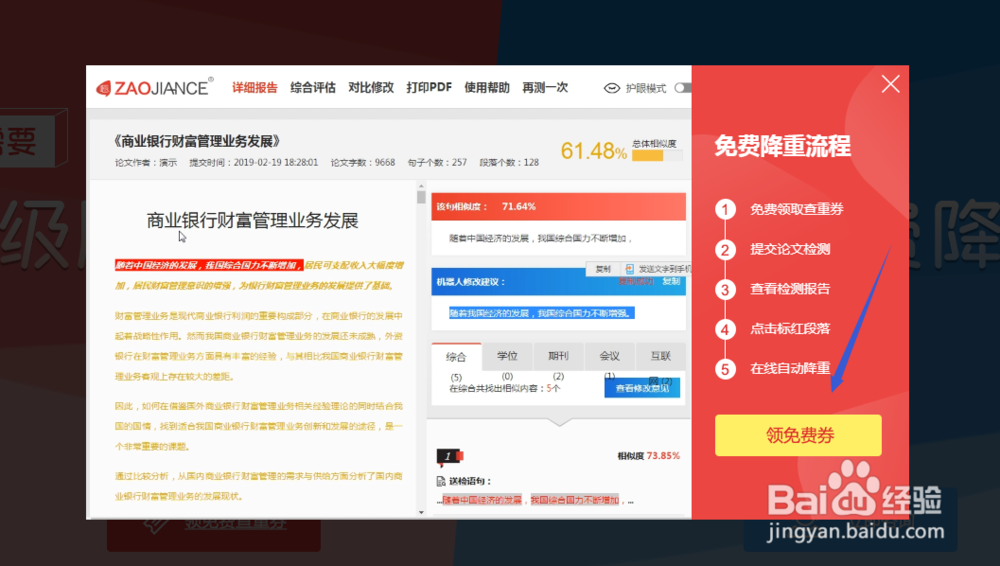Open 使用帮助 help menu
1000x566 pixels.
tap(487, 87)
